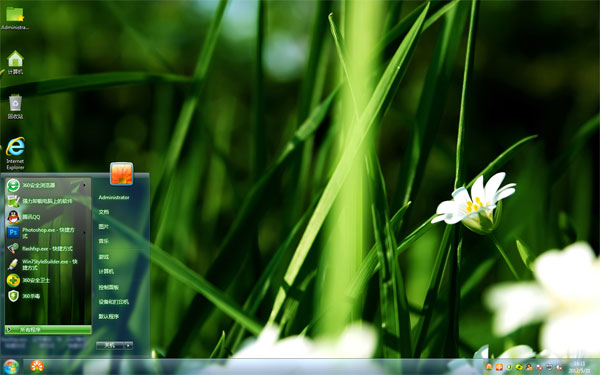
Task: Expand jump list arrow beside Photoshop.exe
Action: [85, 233]
